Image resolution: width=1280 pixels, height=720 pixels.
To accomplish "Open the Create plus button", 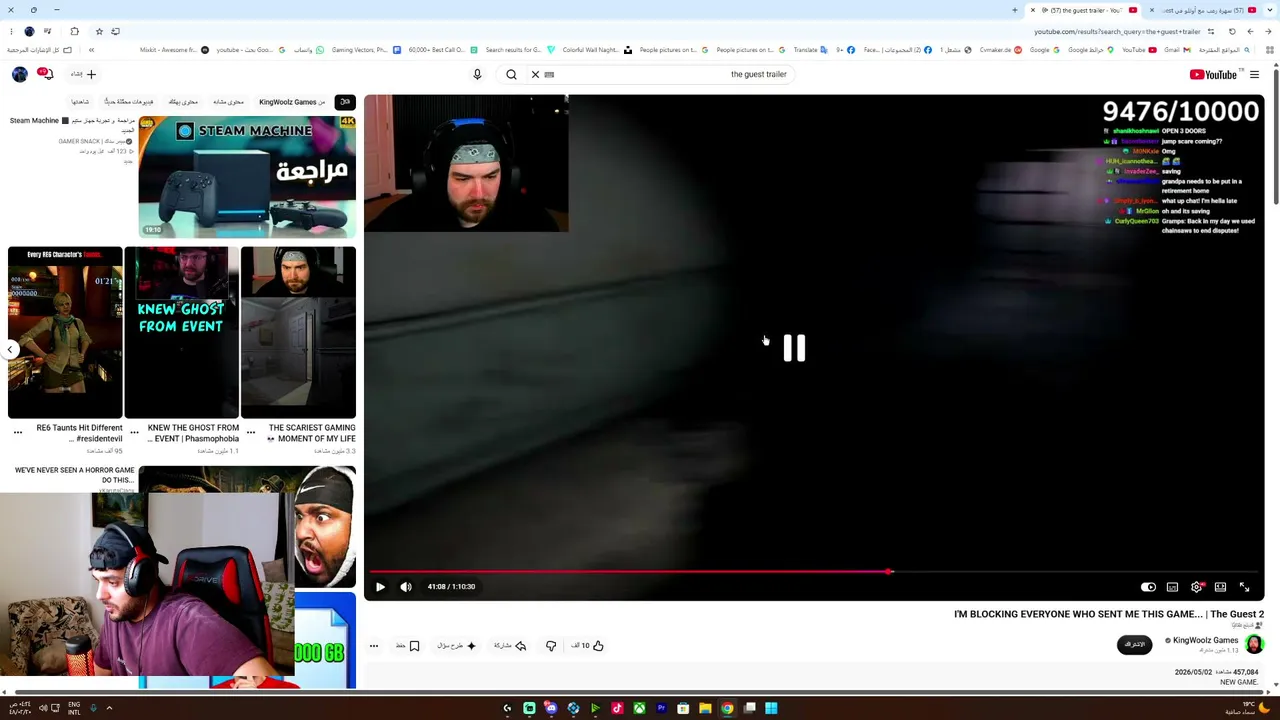I will [84, 74].
